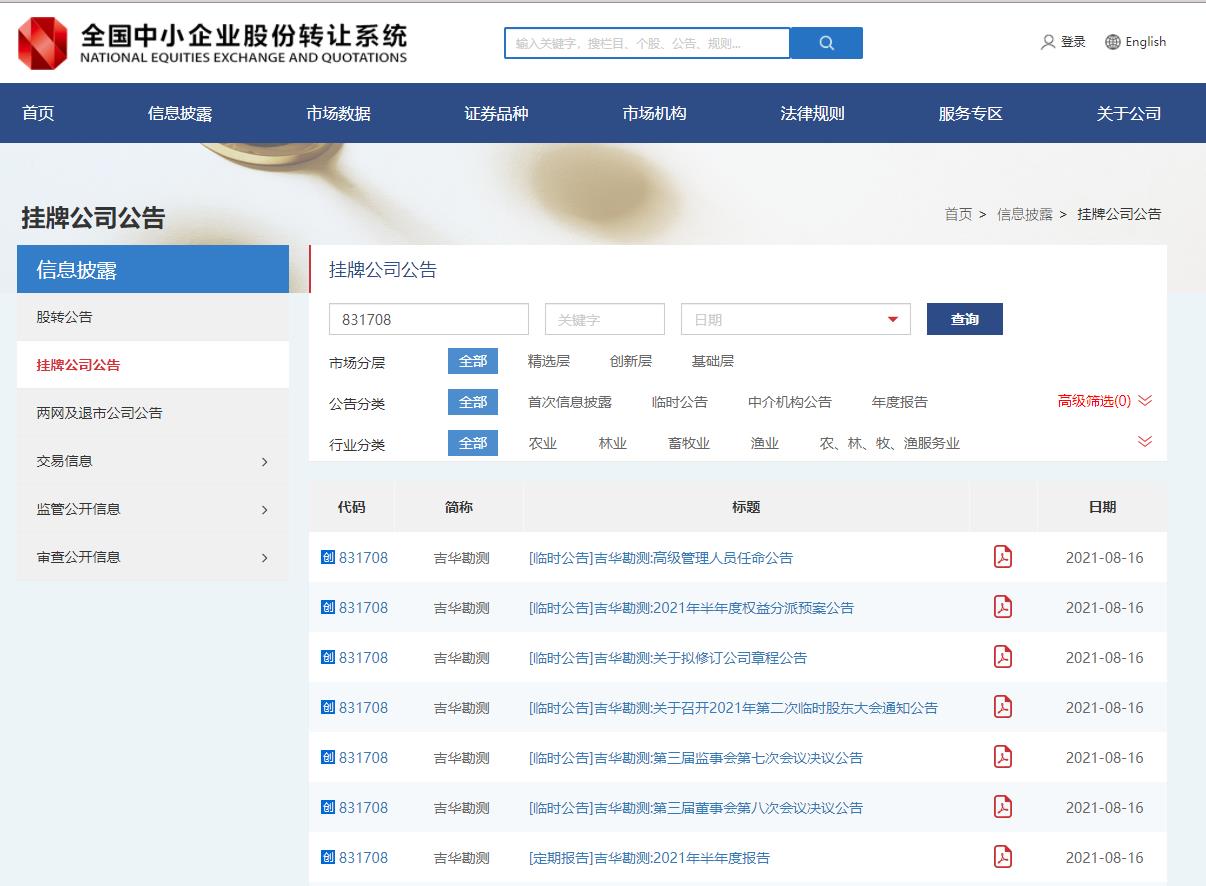This screenshot has height=886, width=1206.
Task: Open PDF for 第三届监事会第七次会议决议公告
Action: pyautogui.click(x=1002, y=757)
